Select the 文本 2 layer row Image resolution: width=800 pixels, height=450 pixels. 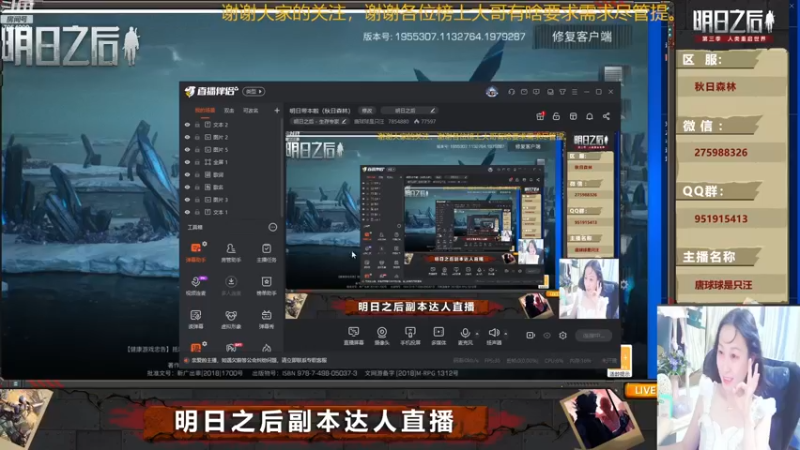(x=232, y=124)
